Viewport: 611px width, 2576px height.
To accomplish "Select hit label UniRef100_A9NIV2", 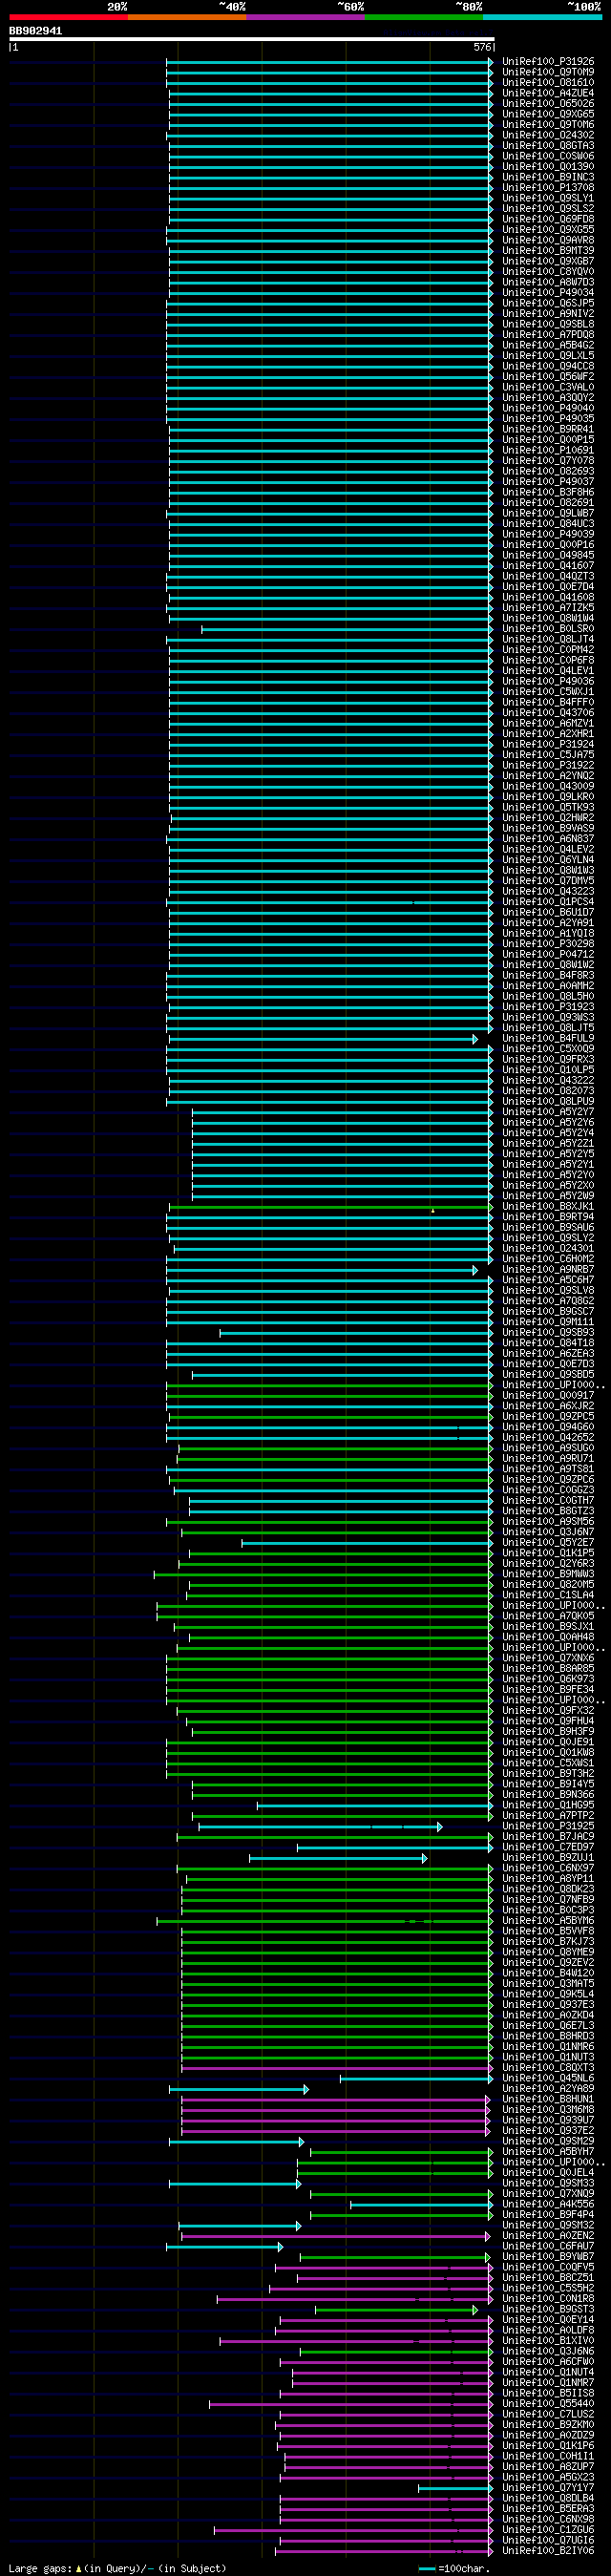I will pos(548,313).
